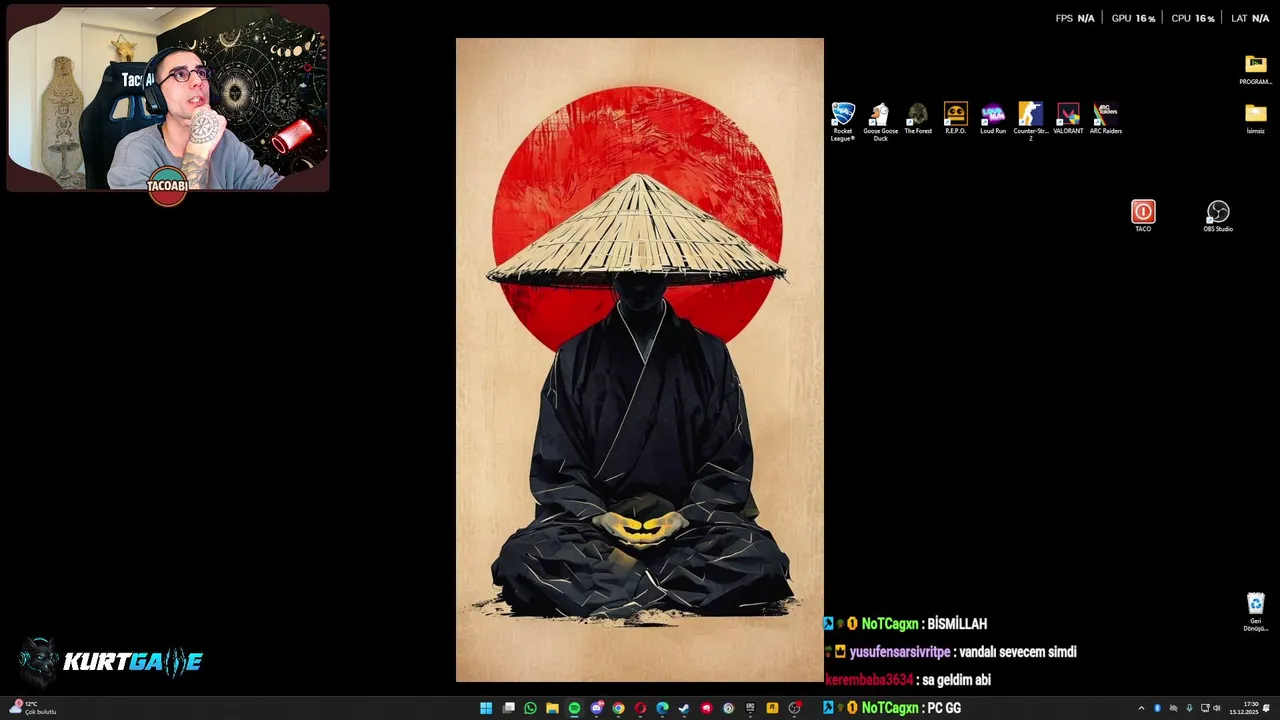1280x720 pixels.
Task: Click chat message "sa geldim abi"
Action: coord(957,680)
